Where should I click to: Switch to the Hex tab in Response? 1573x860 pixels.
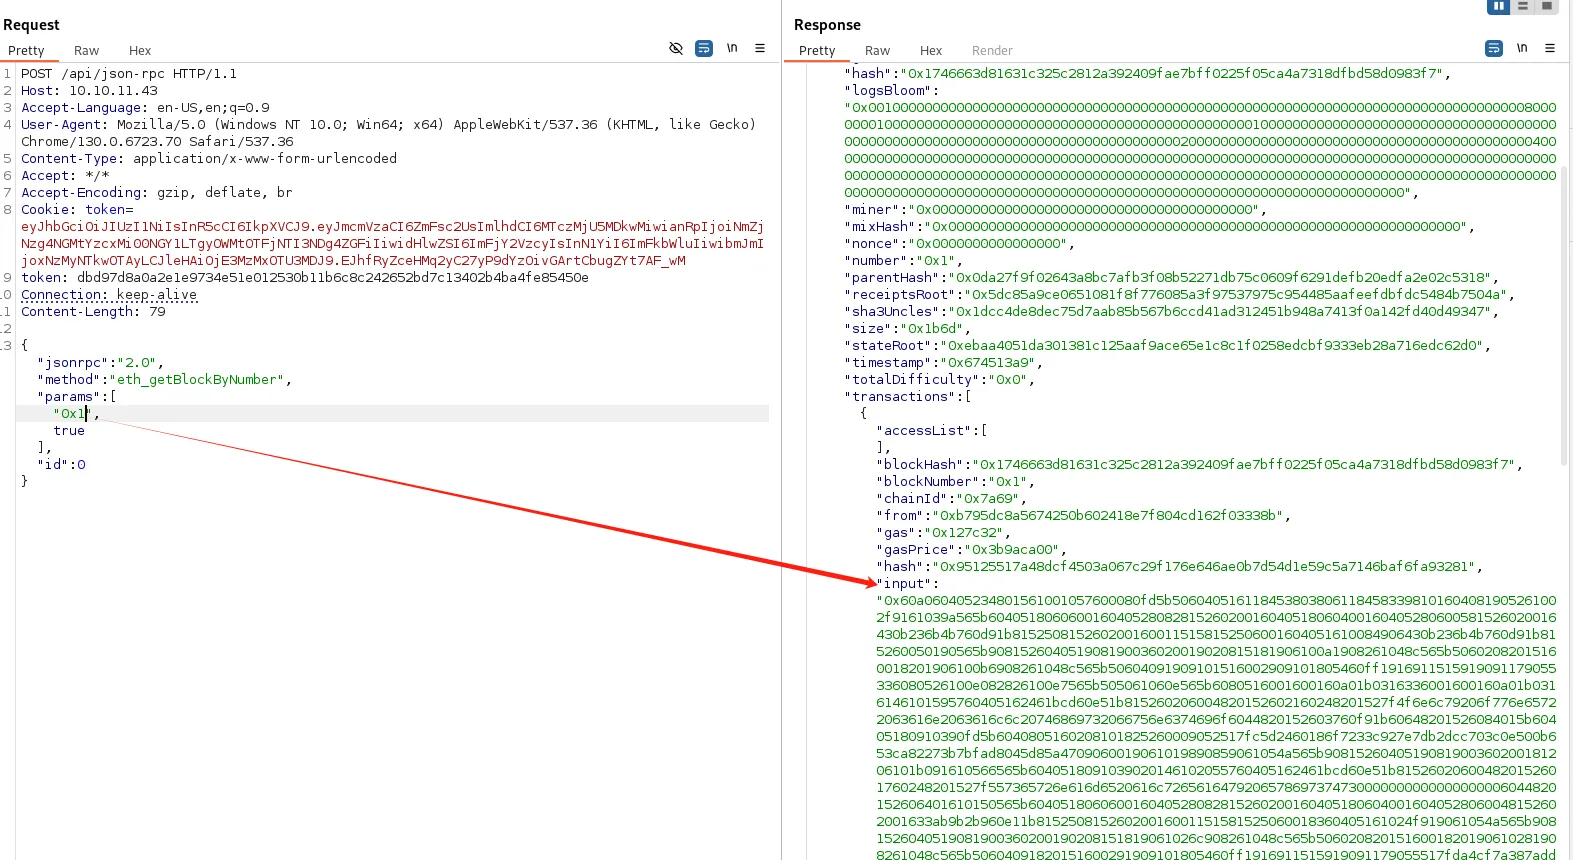931,50
